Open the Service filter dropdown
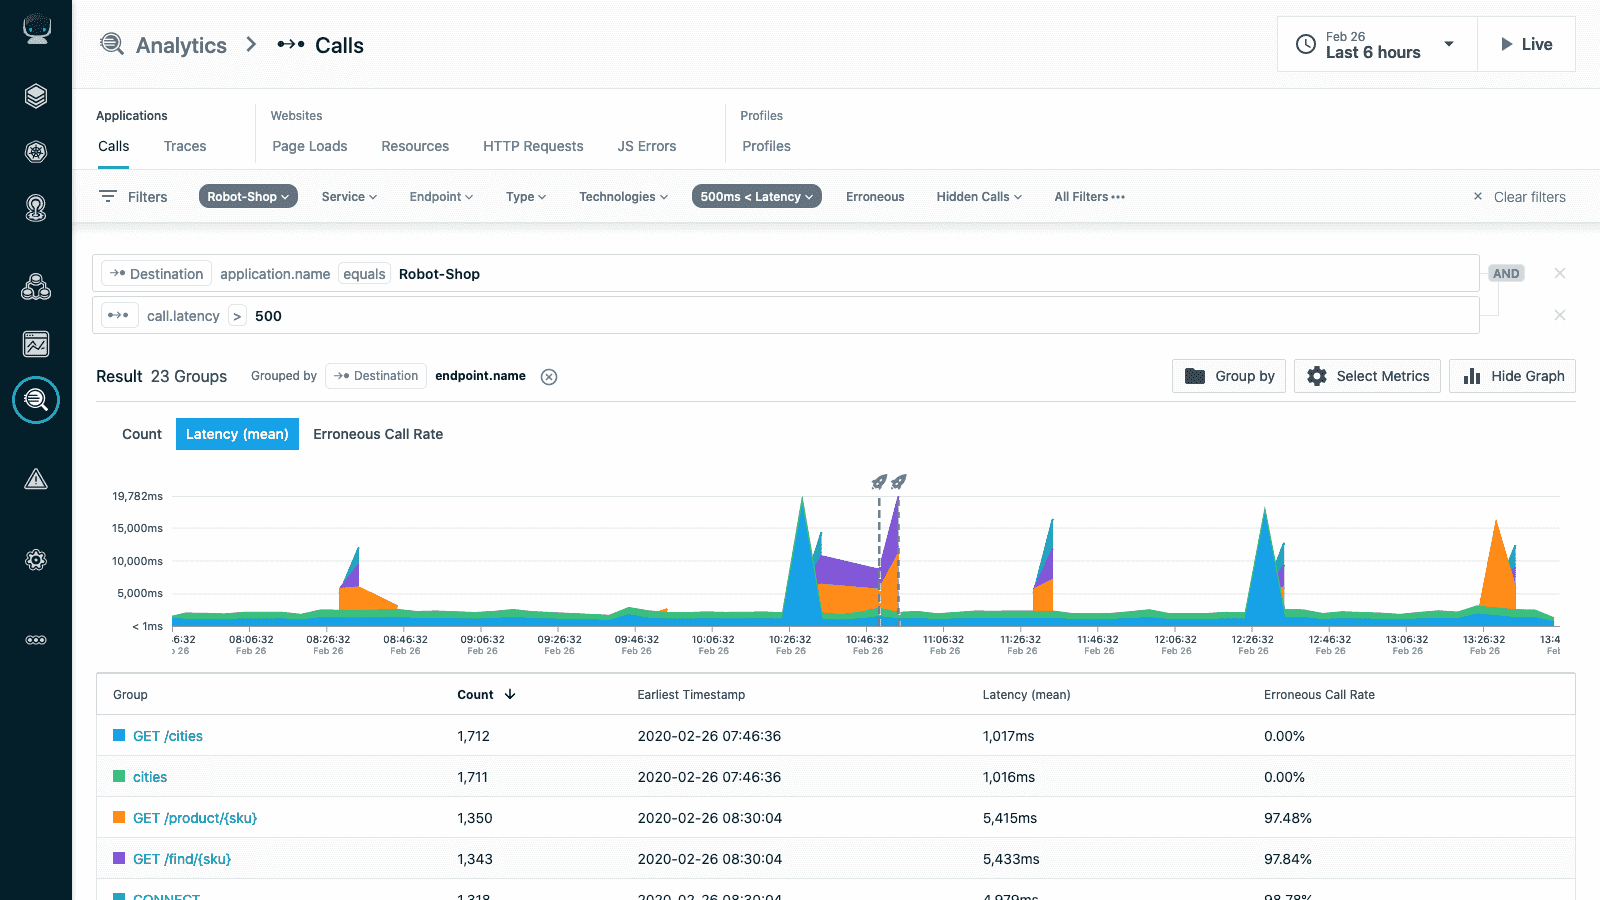 pos(348,196)
